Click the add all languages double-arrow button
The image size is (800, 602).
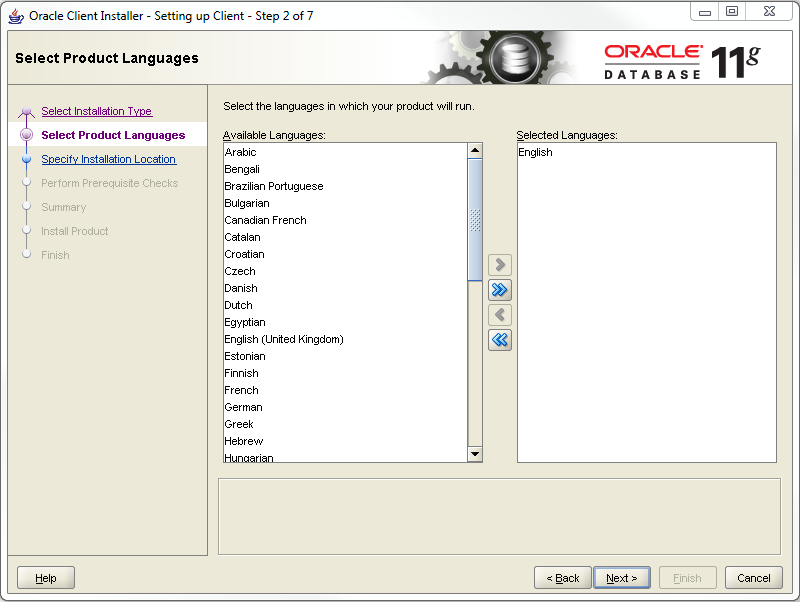click(499, 290)
